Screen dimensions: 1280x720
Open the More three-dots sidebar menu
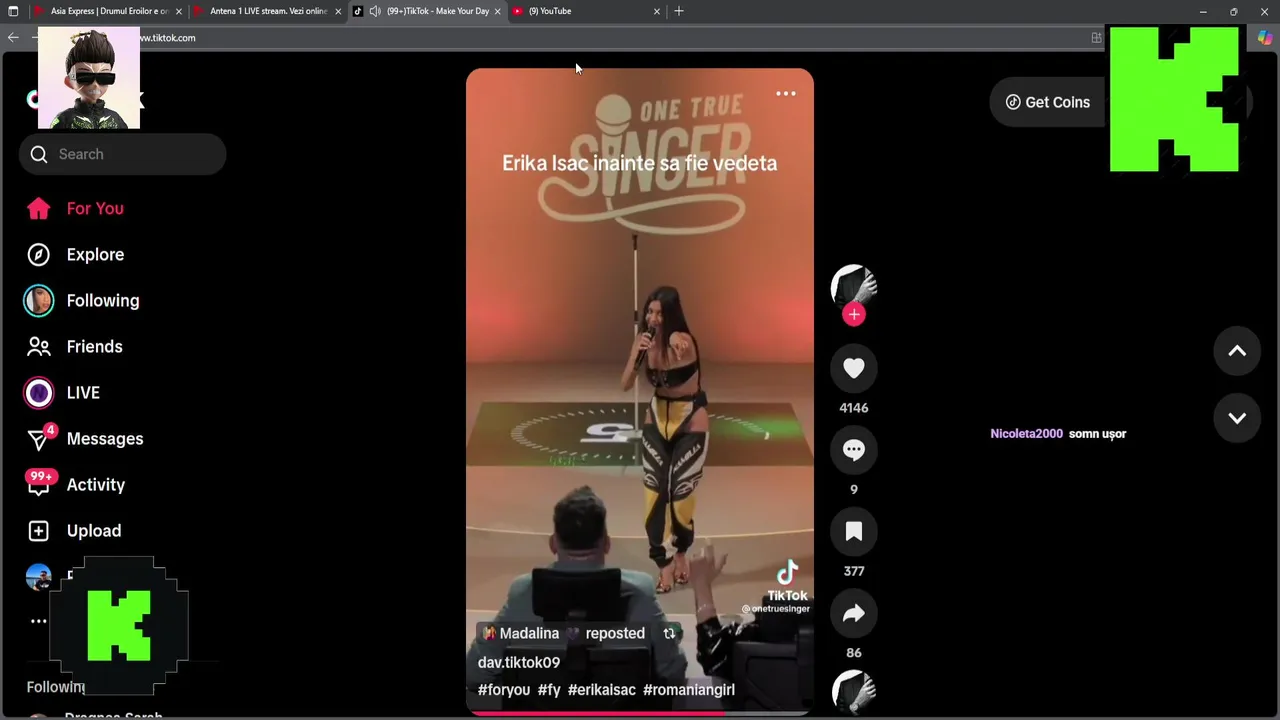click(38, 621)
